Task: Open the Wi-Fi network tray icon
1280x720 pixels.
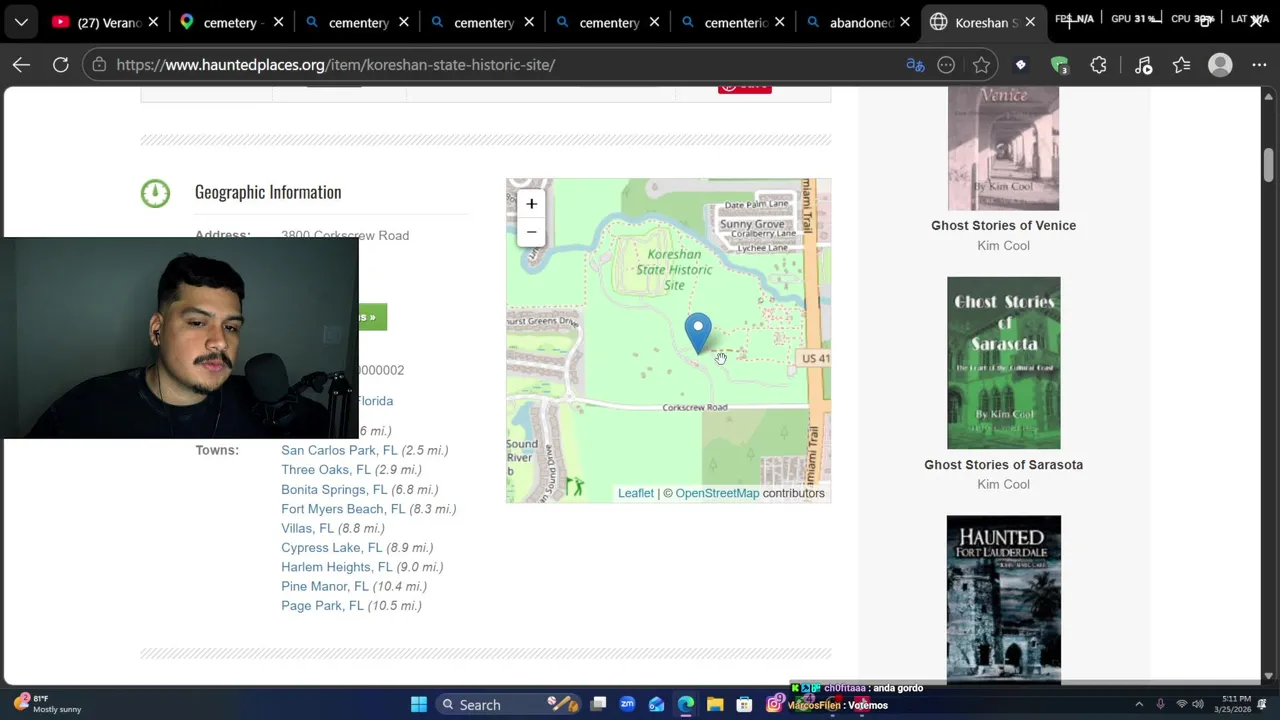Action: point(1181,705)
